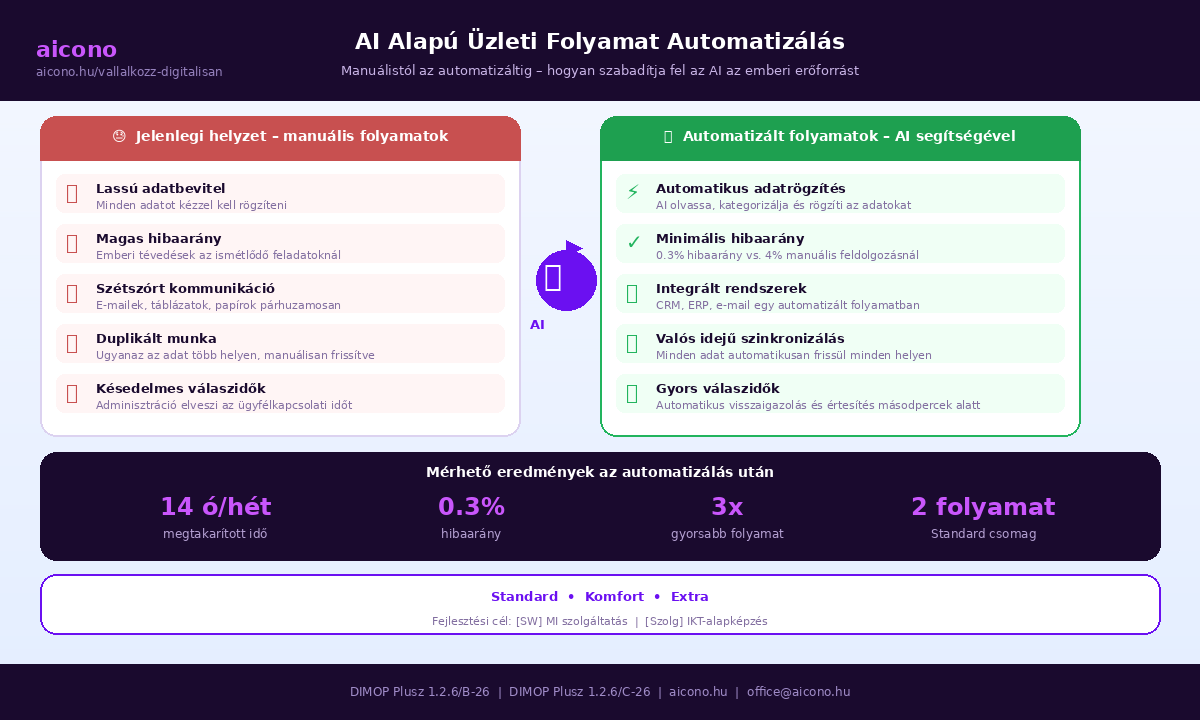Click the icon beside 'Integrált rendszerek'
Image resolution: width=1200 pixels, height=720 pixels.
tap(632, 293)
